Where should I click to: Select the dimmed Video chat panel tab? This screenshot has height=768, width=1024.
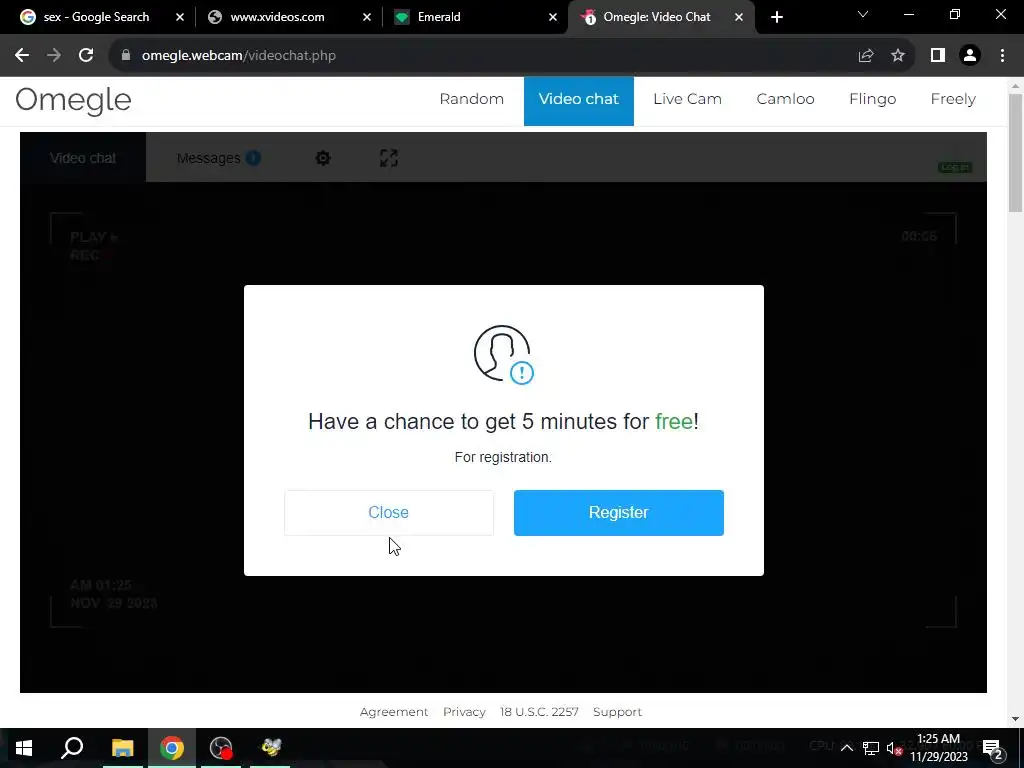(x=83, y=158)
